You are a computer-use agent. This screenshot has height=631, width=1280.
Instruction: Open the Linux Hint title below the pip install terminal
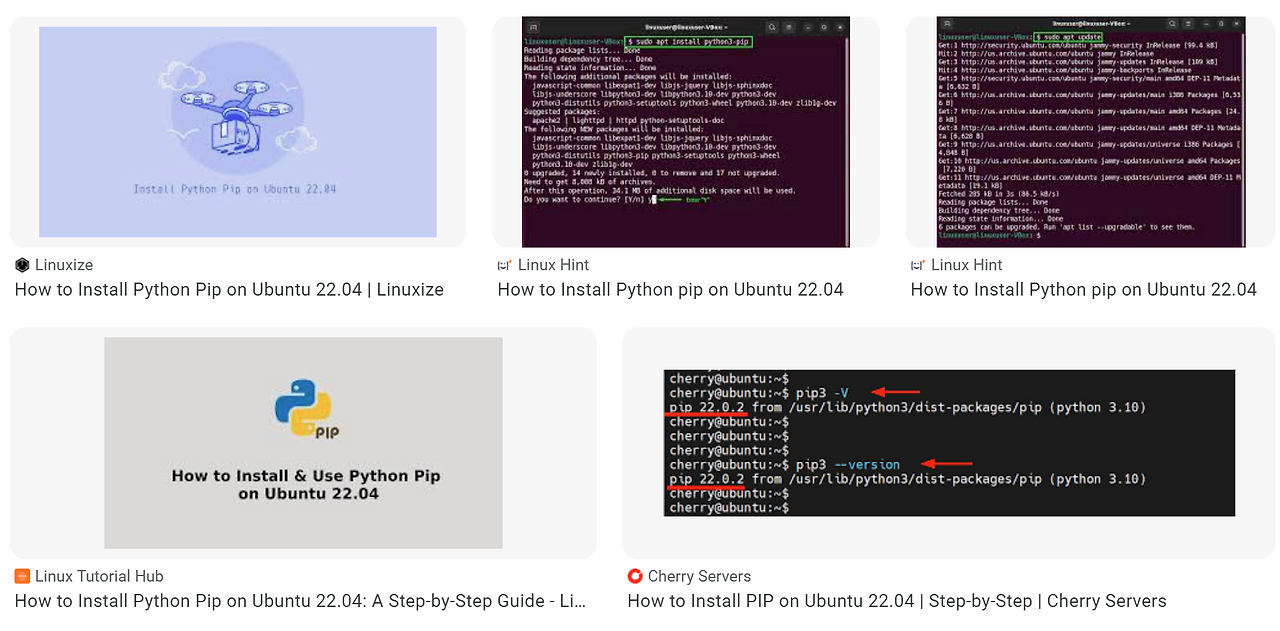click(671, 290)
